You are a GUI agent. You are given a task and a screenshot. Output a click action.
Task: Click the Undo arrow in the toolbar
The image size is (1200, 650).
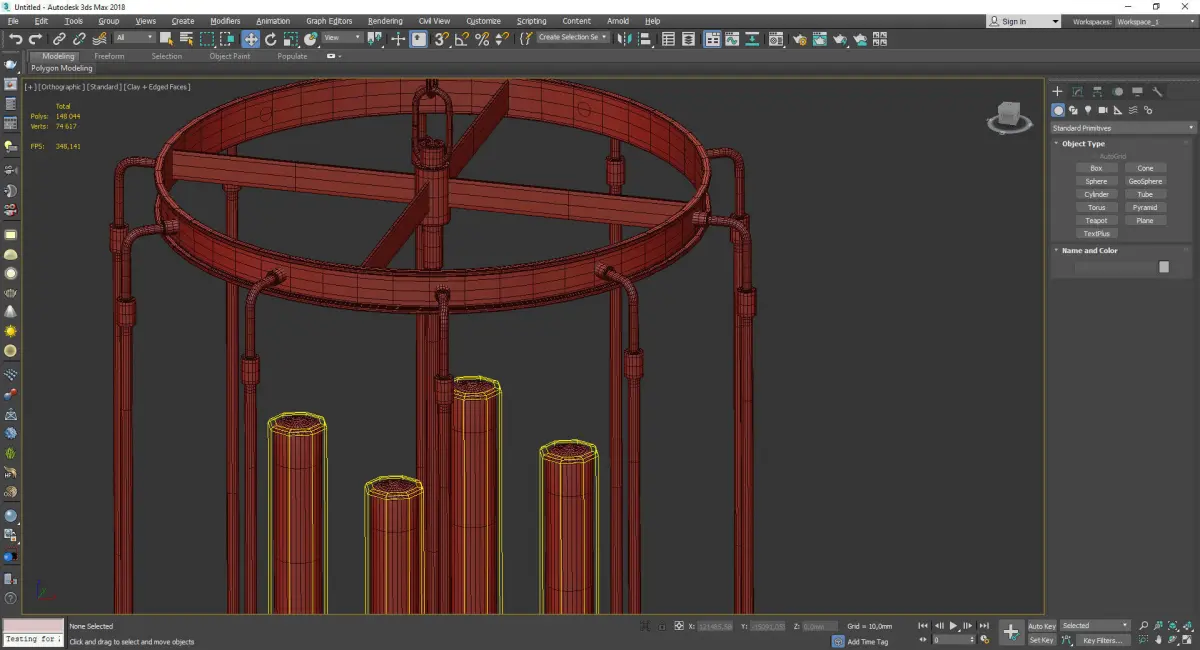coord(15,39)
